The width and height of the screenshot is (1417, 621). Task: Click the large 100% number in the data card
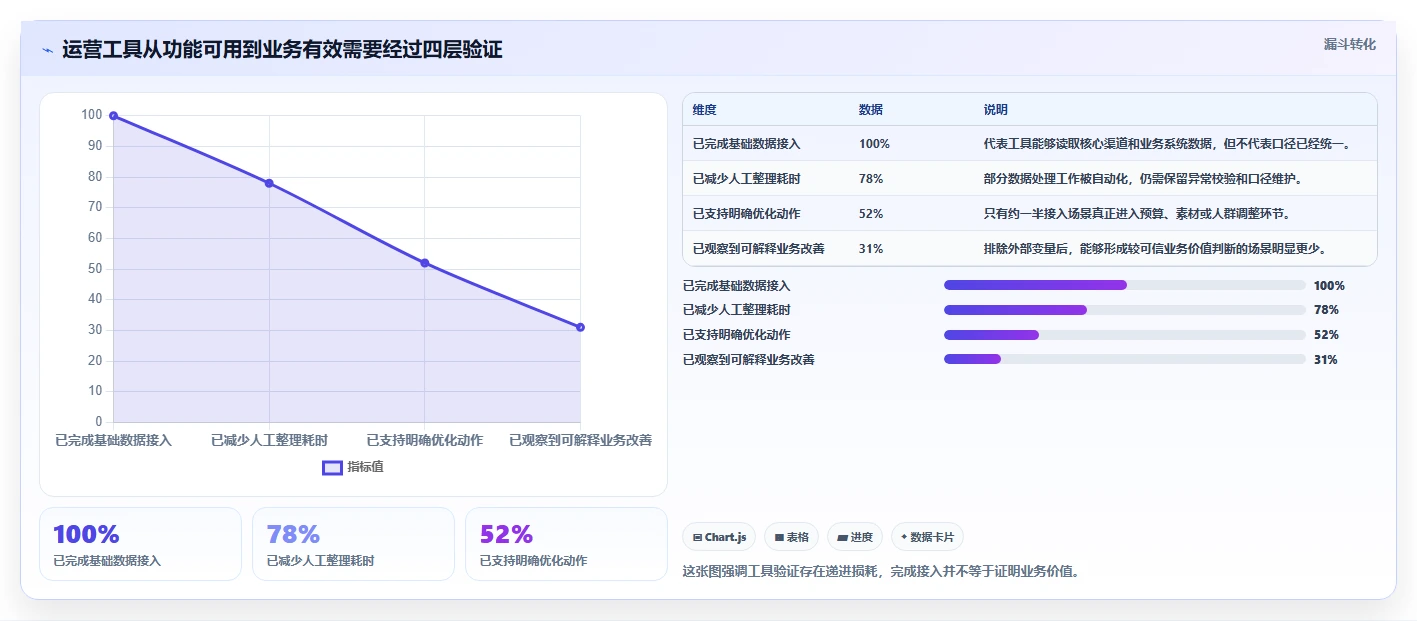[86, 535]
